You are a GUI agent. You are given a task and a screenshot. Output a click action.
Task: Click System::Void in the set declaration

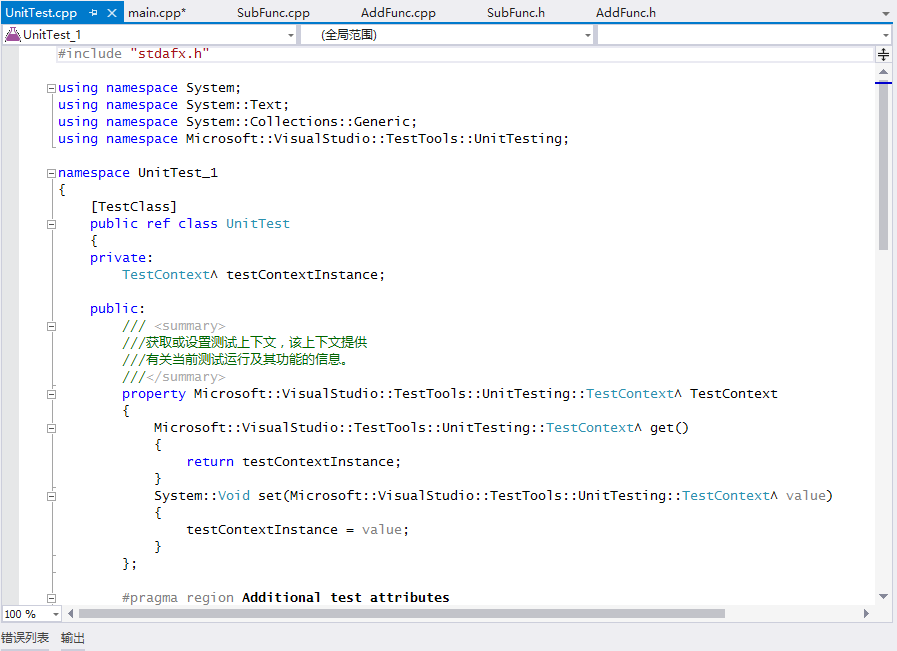coord(202,495)
